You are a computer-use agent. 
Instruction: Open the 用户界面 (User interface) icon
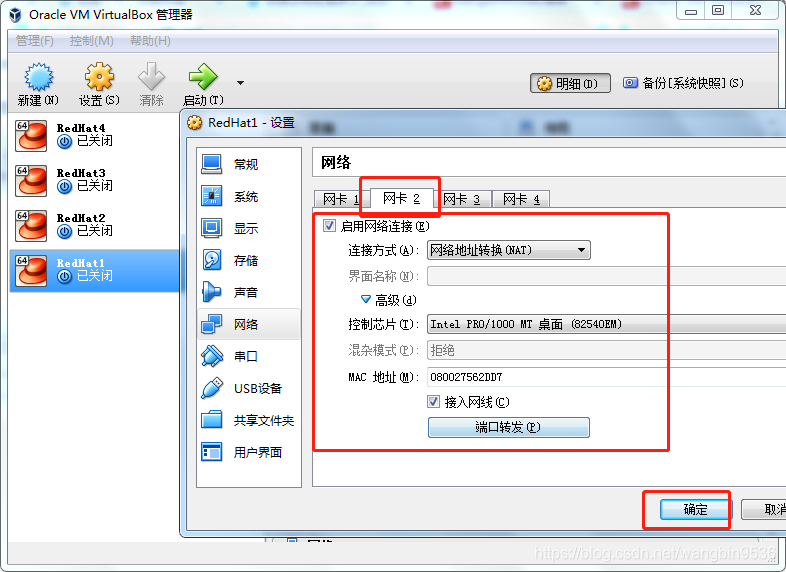(x=212, y=452)
